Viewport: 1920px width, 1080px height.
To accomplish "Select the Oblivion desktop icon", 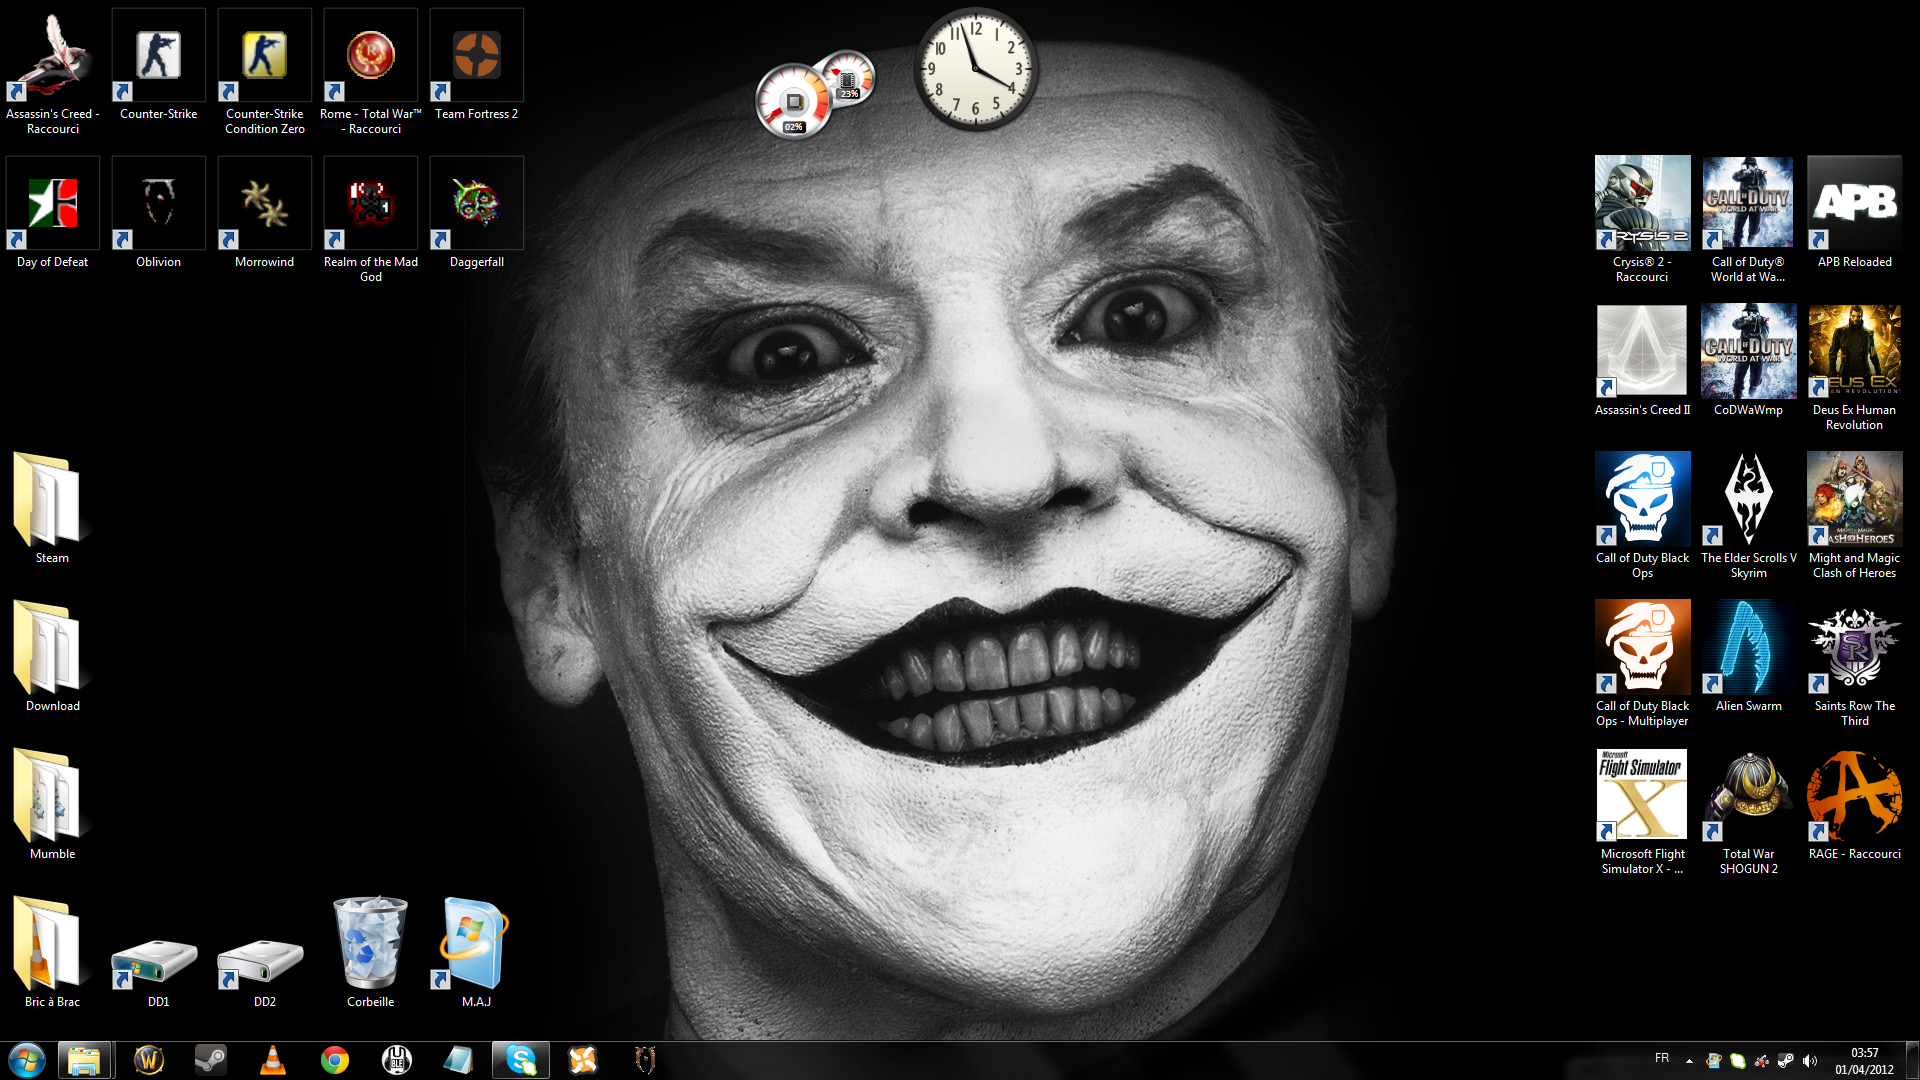I will (158, 213).
